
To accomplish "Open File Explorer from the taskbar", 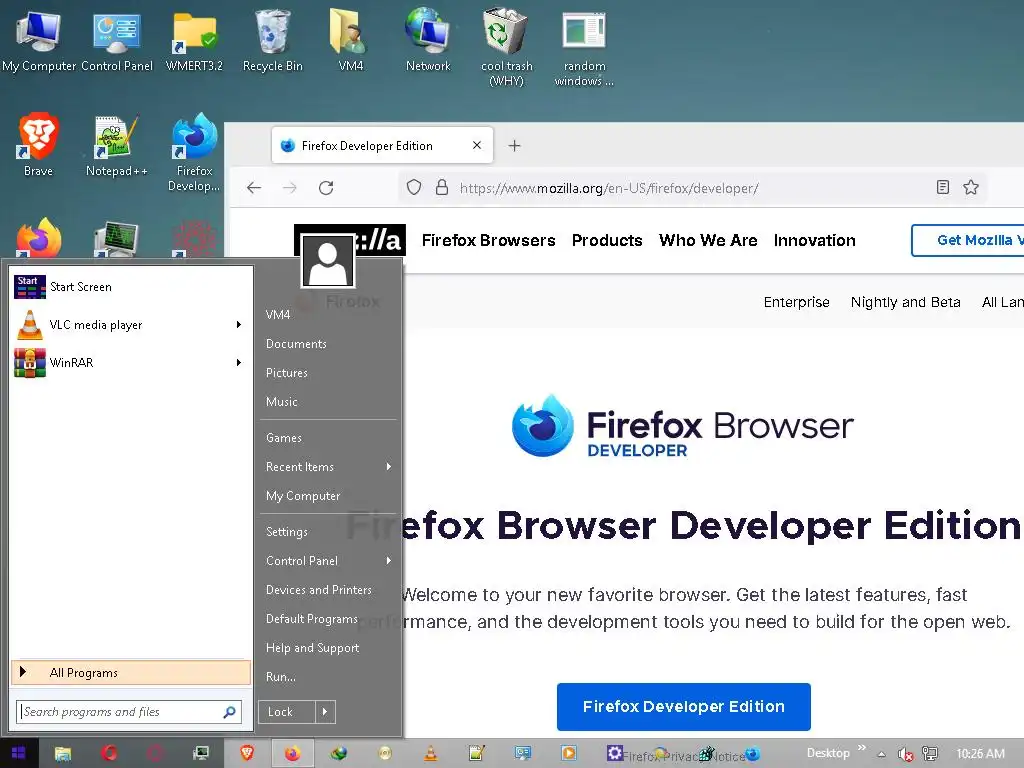I will 63,754.
